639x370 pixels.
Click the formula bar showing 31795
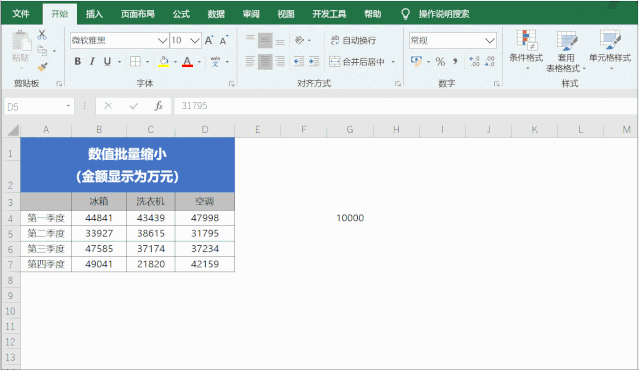(x=406, y=106)
